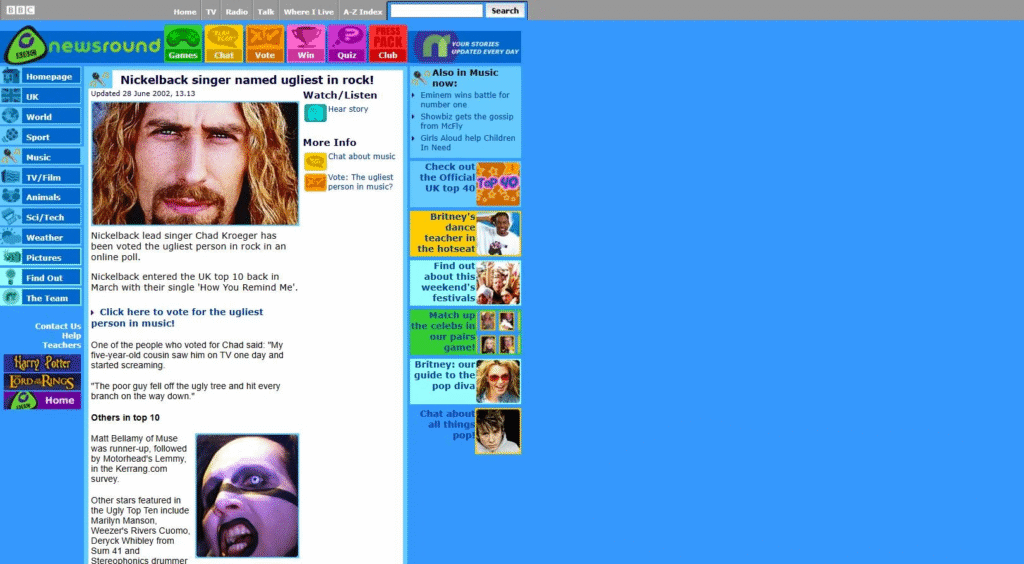Open the pink Win trophy icon

306,44
